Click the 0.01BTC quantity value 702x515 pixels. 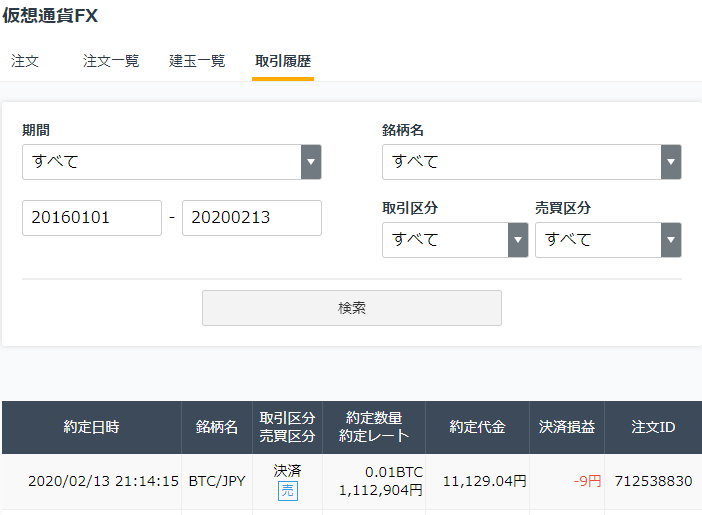[394, 472]
